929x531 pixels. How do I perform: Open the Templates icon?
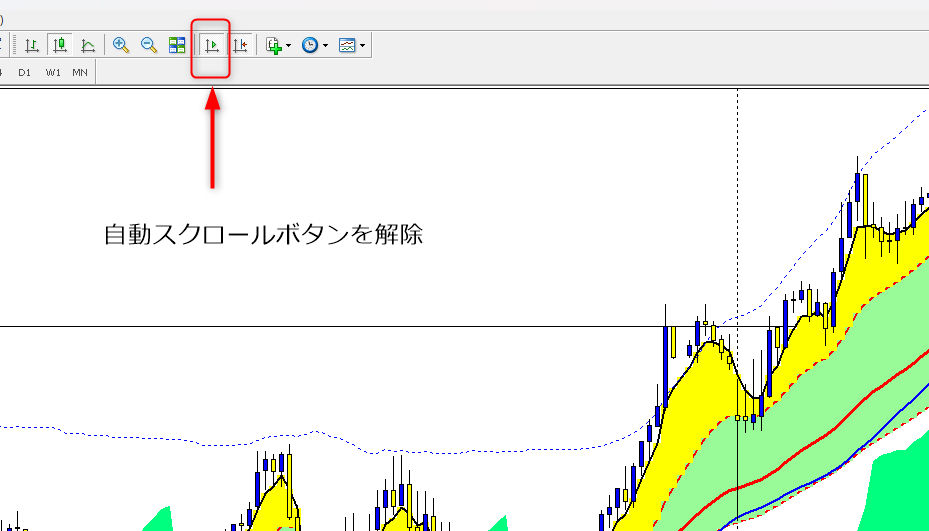[347, 45]
